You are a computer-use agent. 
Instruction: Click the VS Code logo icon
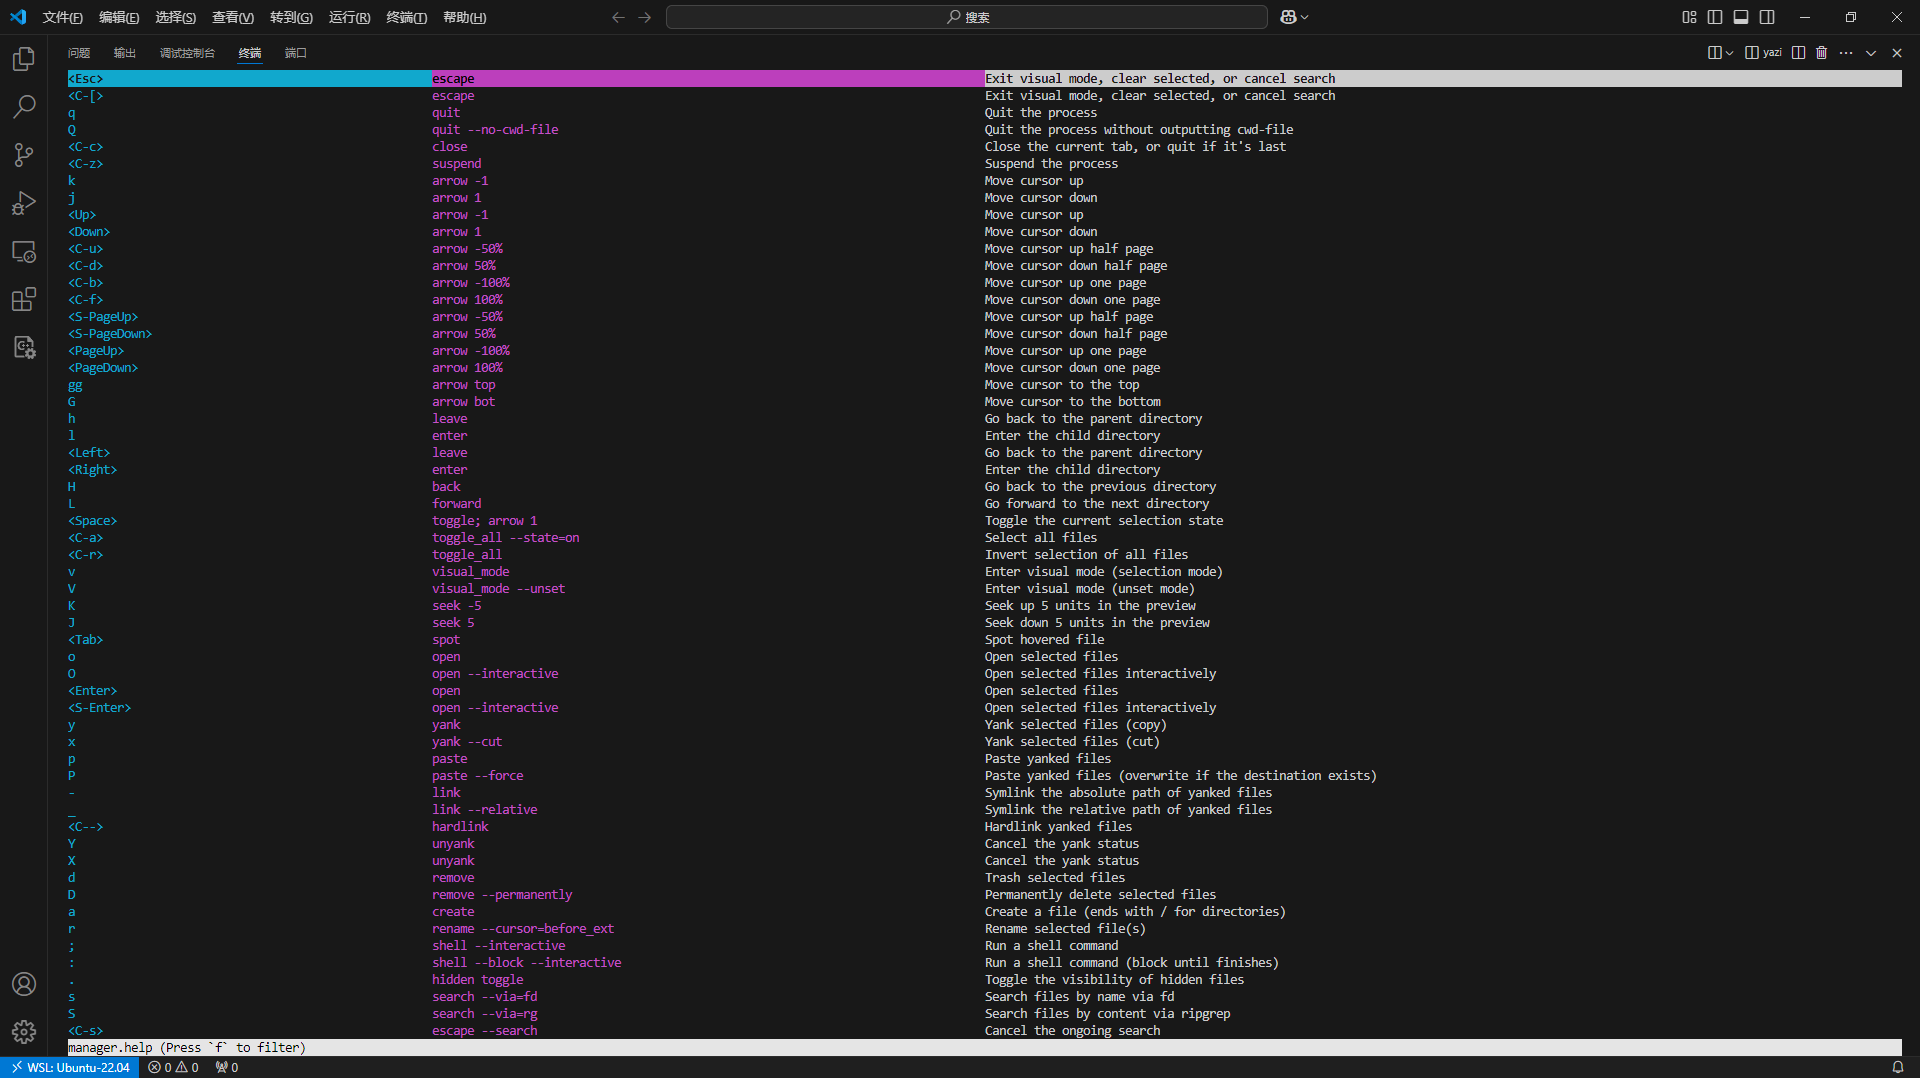click(18, 17)
